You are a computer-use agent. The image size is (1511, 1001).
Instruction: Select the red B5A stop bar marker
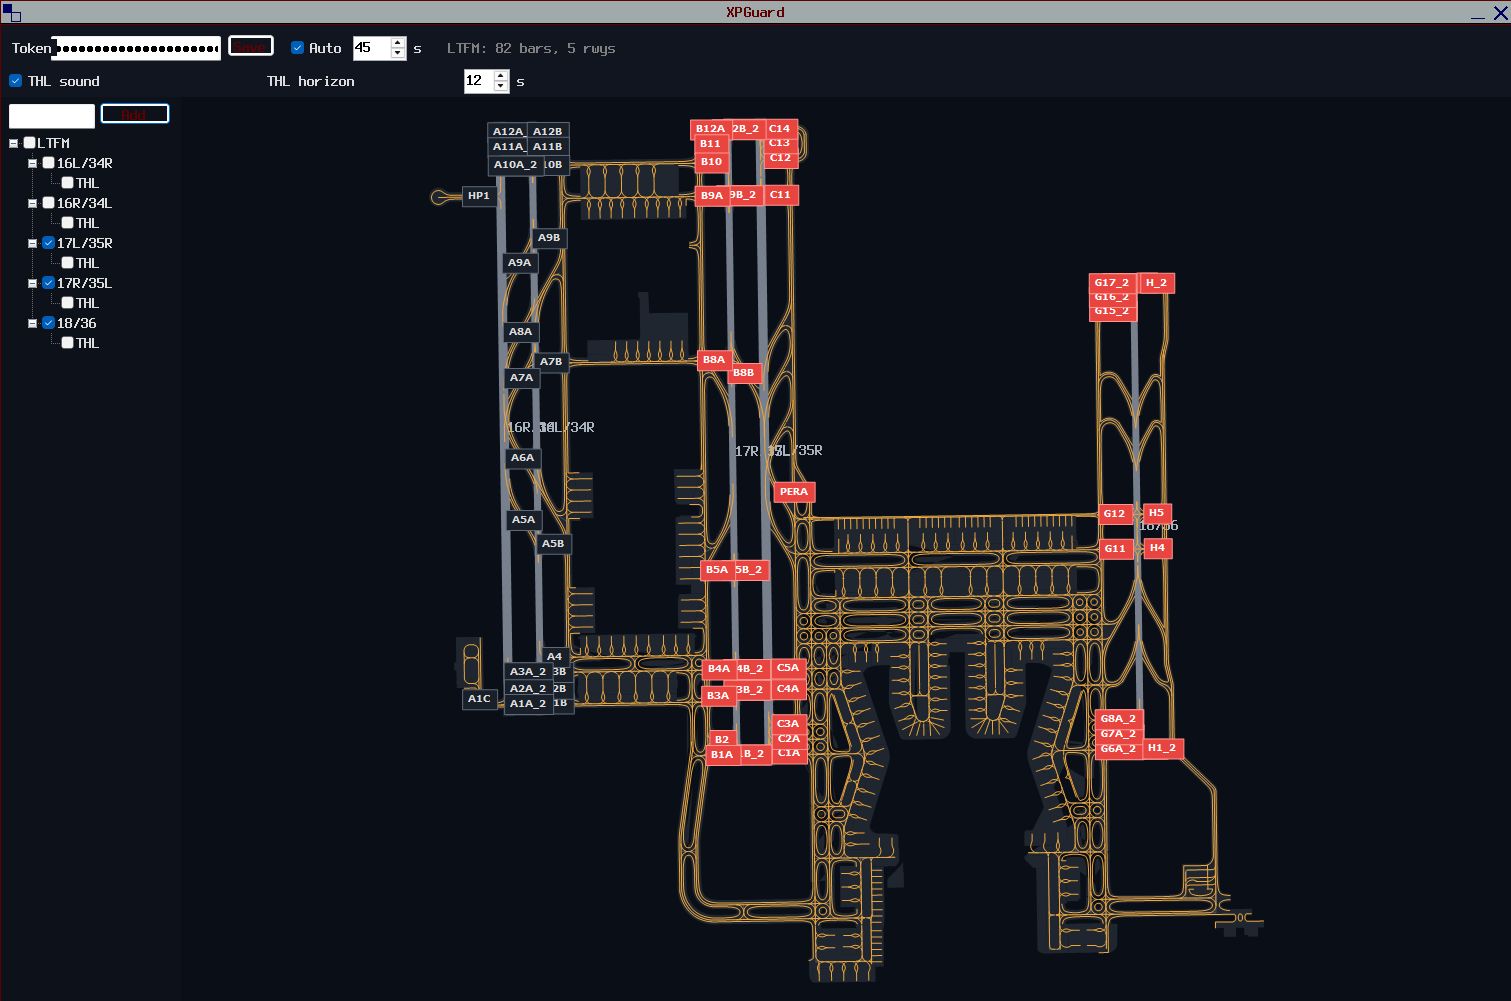pos(718,570)
